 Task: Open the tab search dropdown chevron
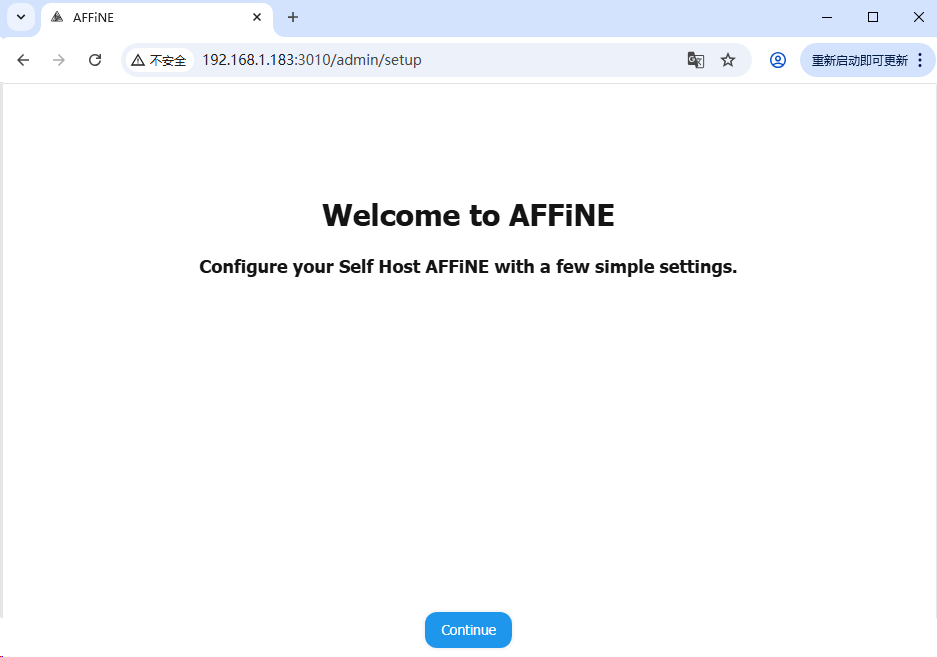click(x=20, y=17)
